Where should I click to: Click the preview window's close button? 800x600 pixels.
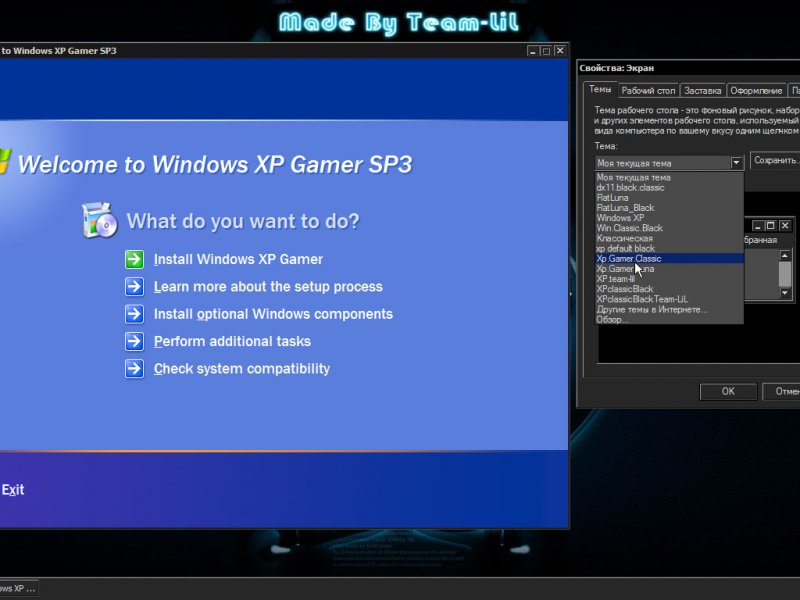click(x=785, y=226)
